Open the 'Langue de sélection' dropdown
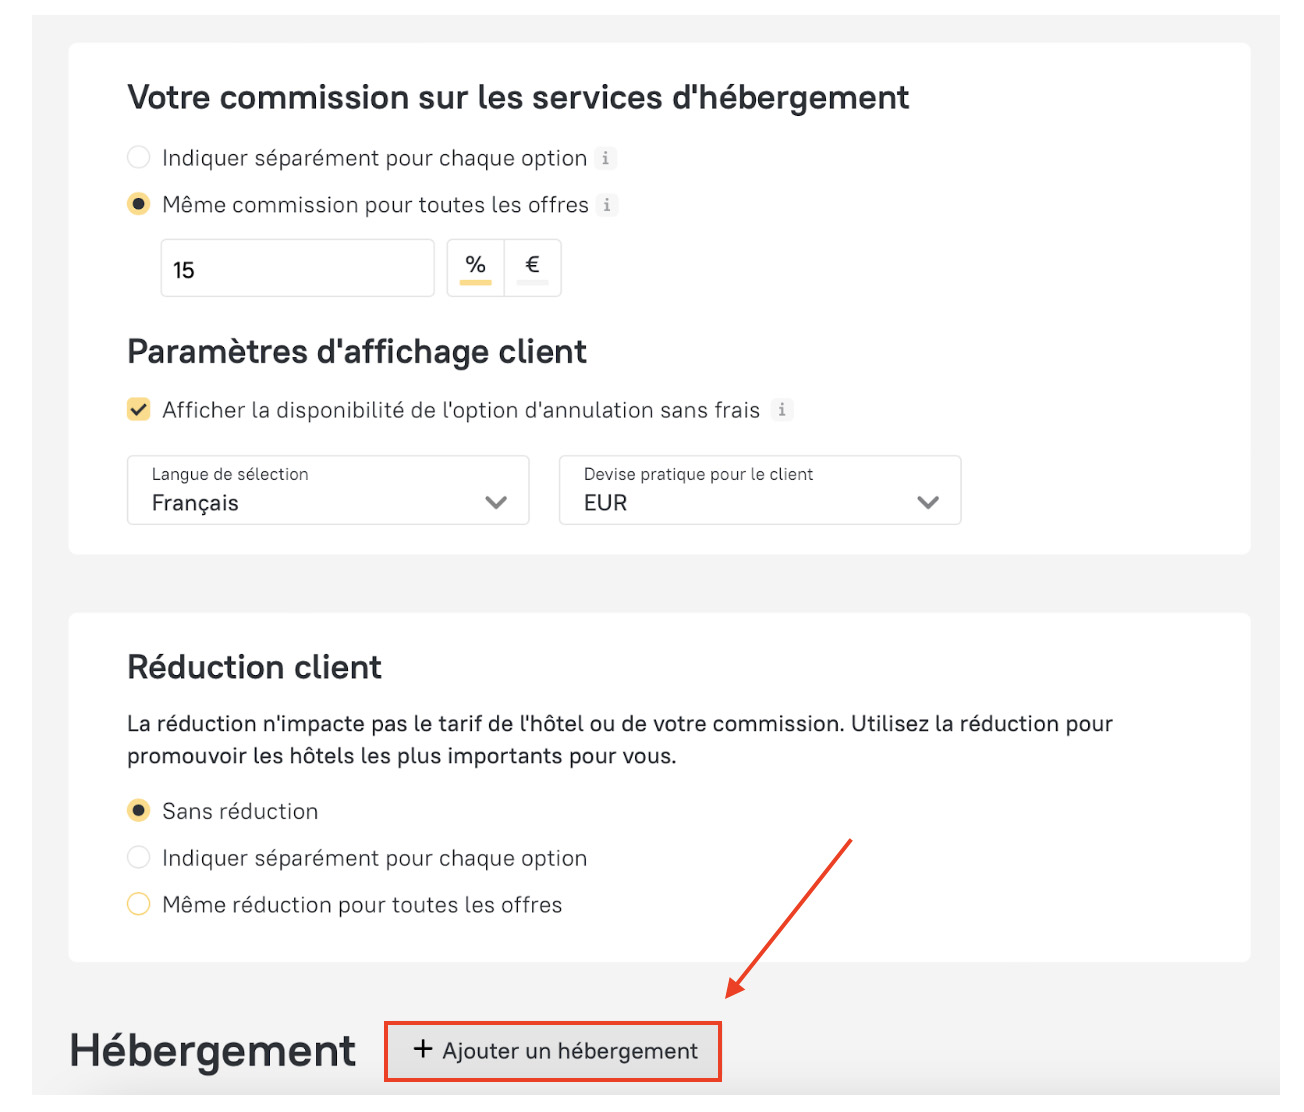Screen dimensions: 1304x1112 click(x=328, y=490)
